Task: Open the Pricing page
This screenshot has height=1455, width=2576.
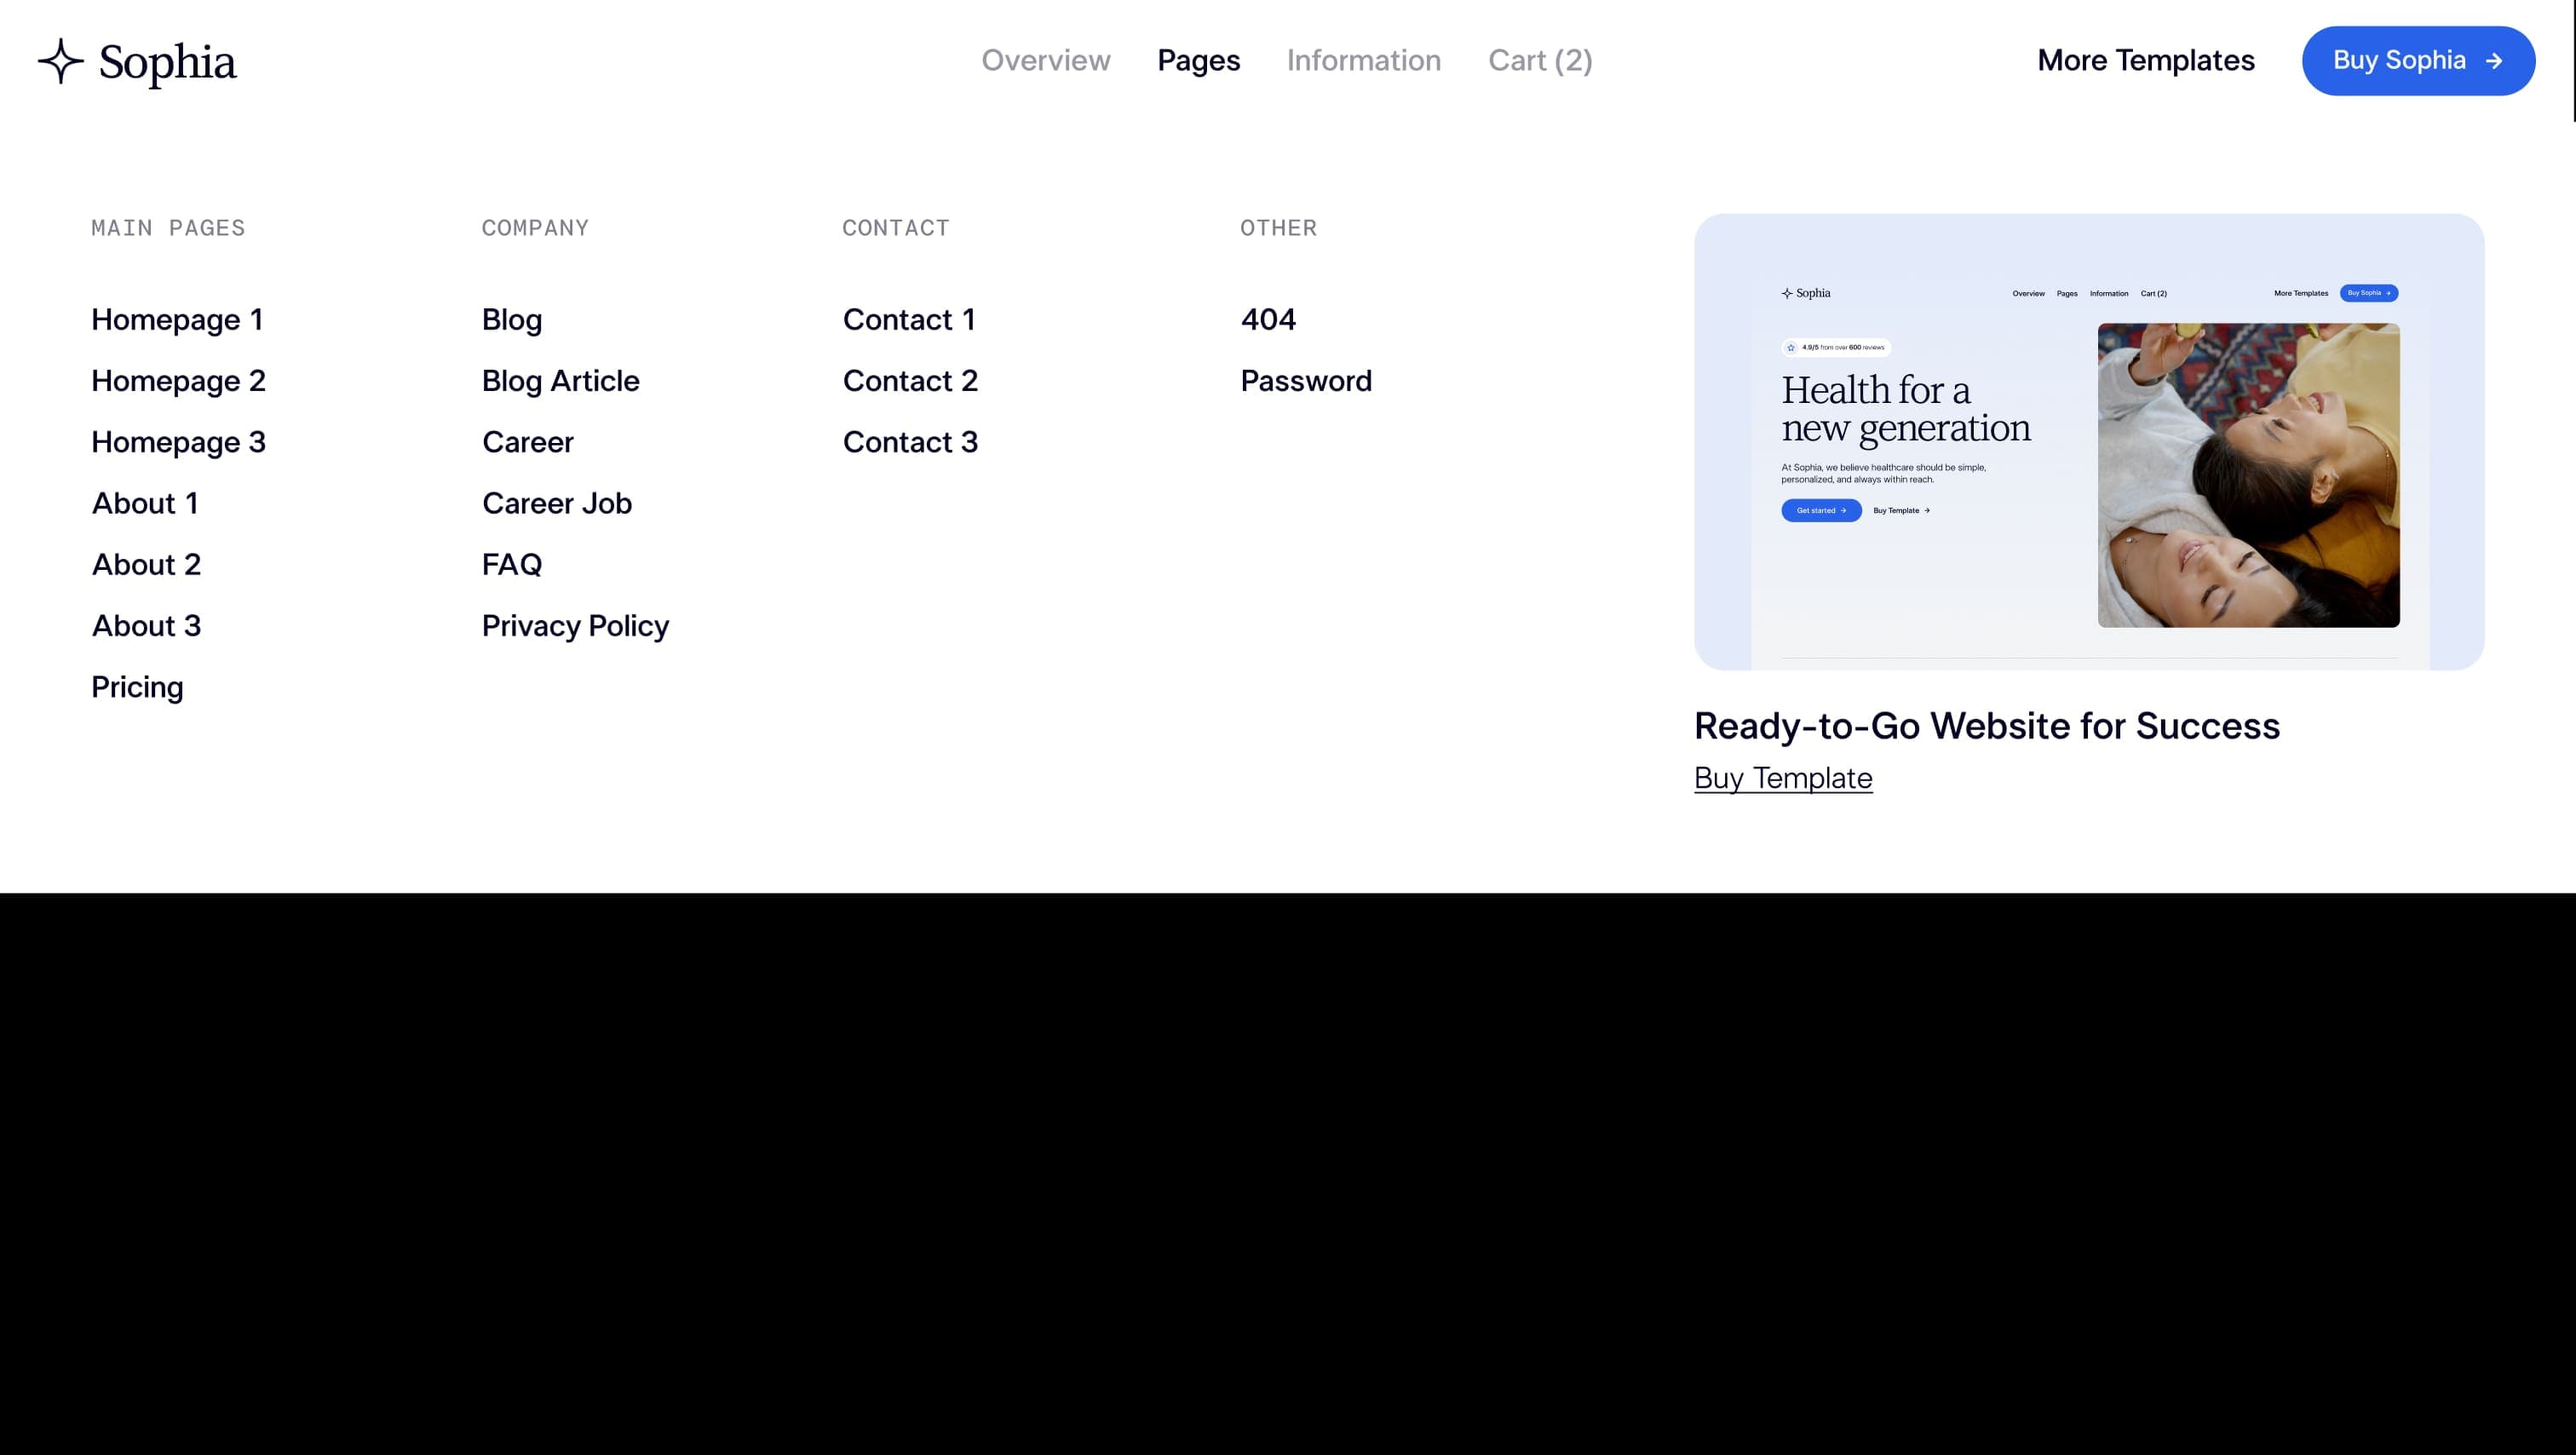Action: tap(137, 687)
